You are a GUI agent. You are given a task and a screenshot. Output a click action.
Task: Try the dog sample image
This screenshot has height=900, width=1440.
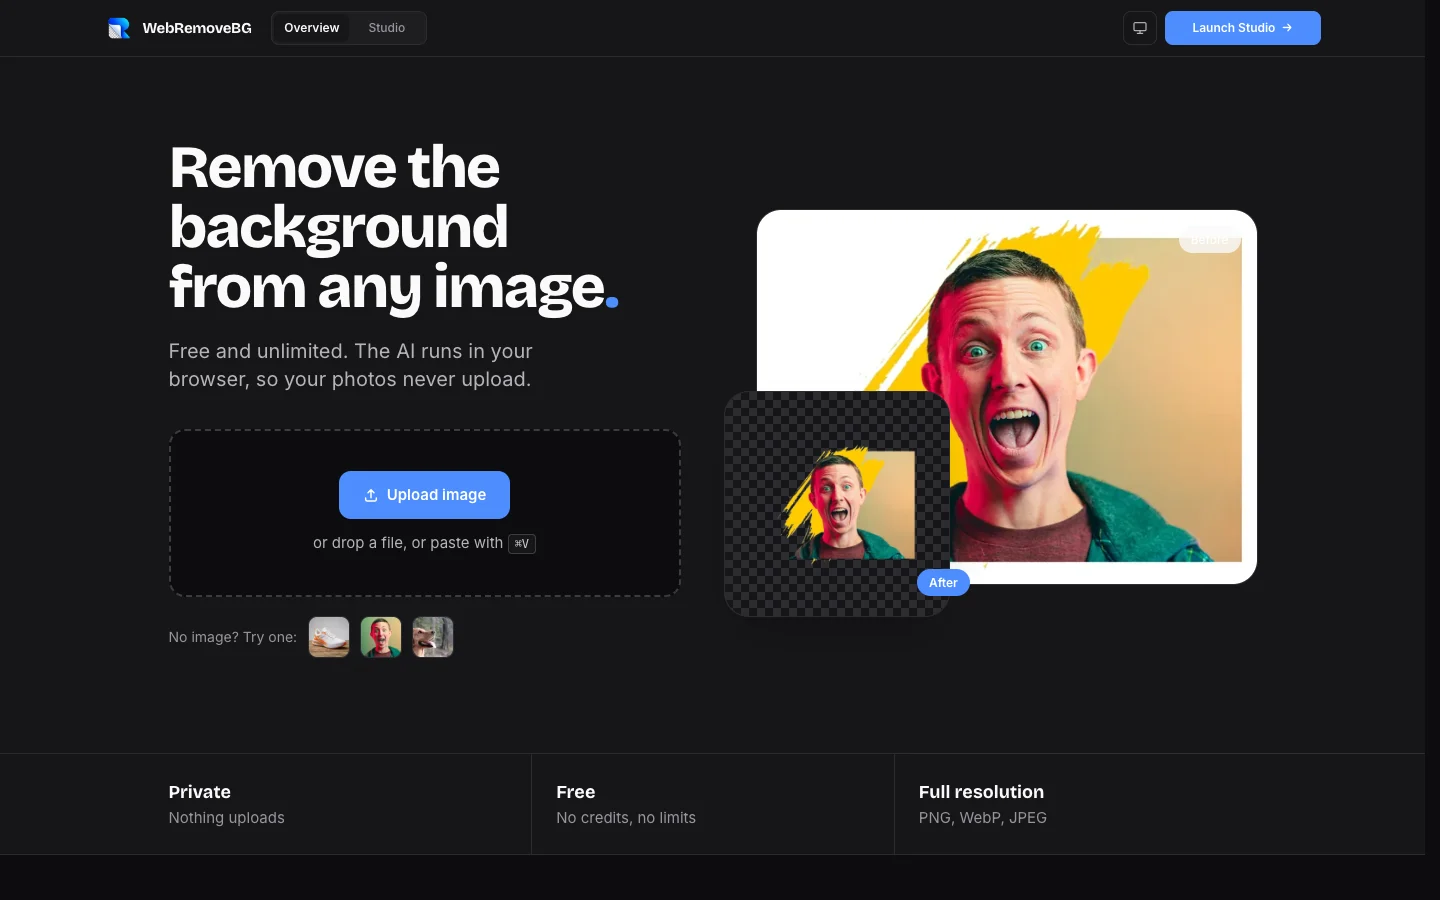tap(433, 637)
